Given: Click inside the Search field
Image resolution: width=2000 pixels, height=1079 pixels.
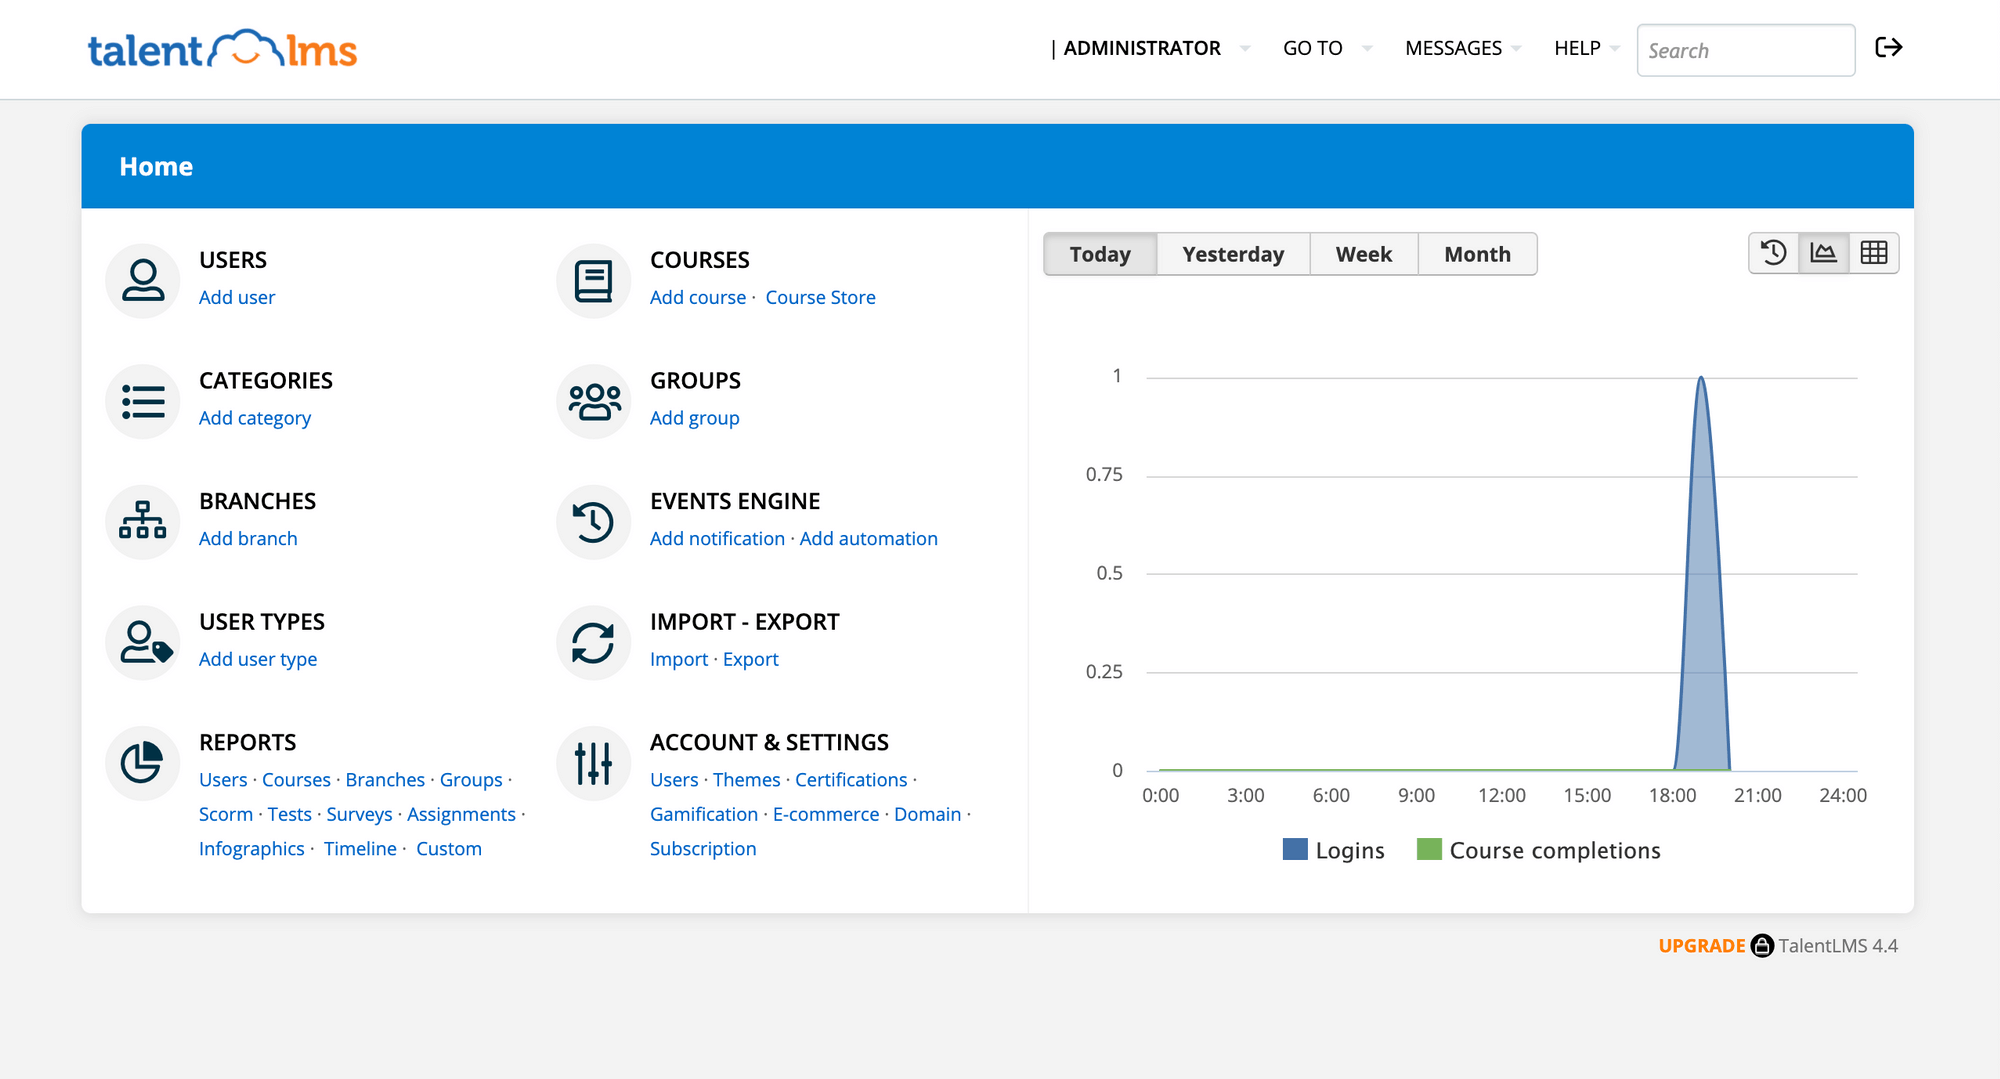Looking at the screenshot, I should 1745,50.
